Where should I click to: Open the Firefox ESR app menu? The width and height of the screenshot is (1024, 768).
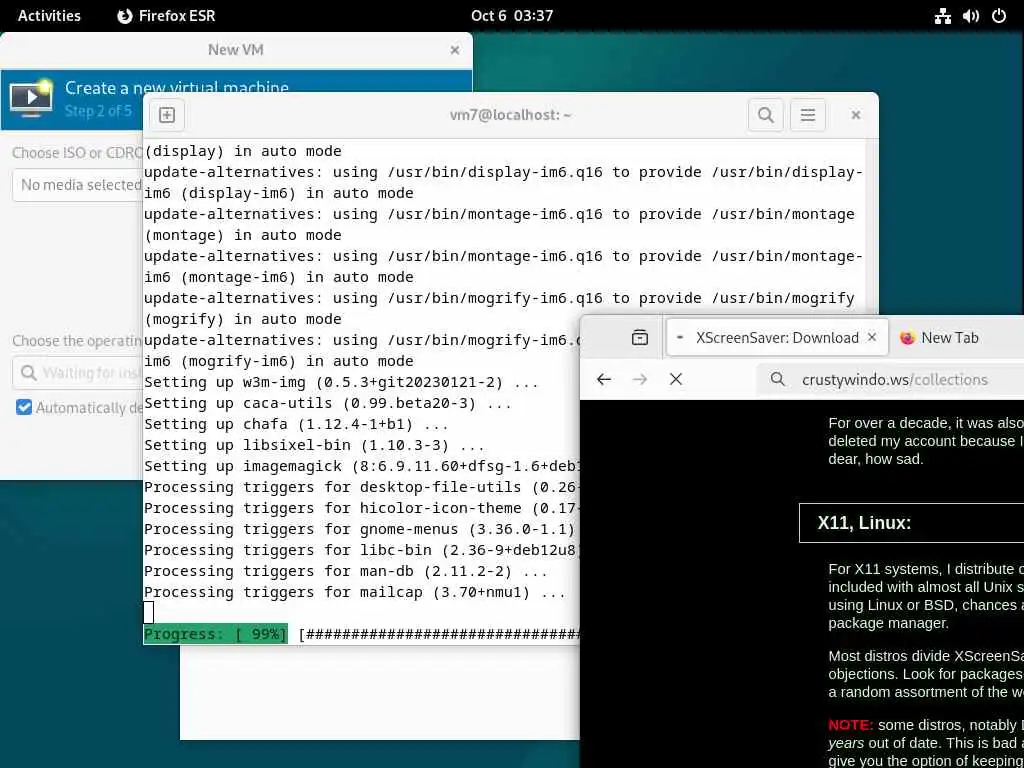pyautogui.click(x=166, y=16)
